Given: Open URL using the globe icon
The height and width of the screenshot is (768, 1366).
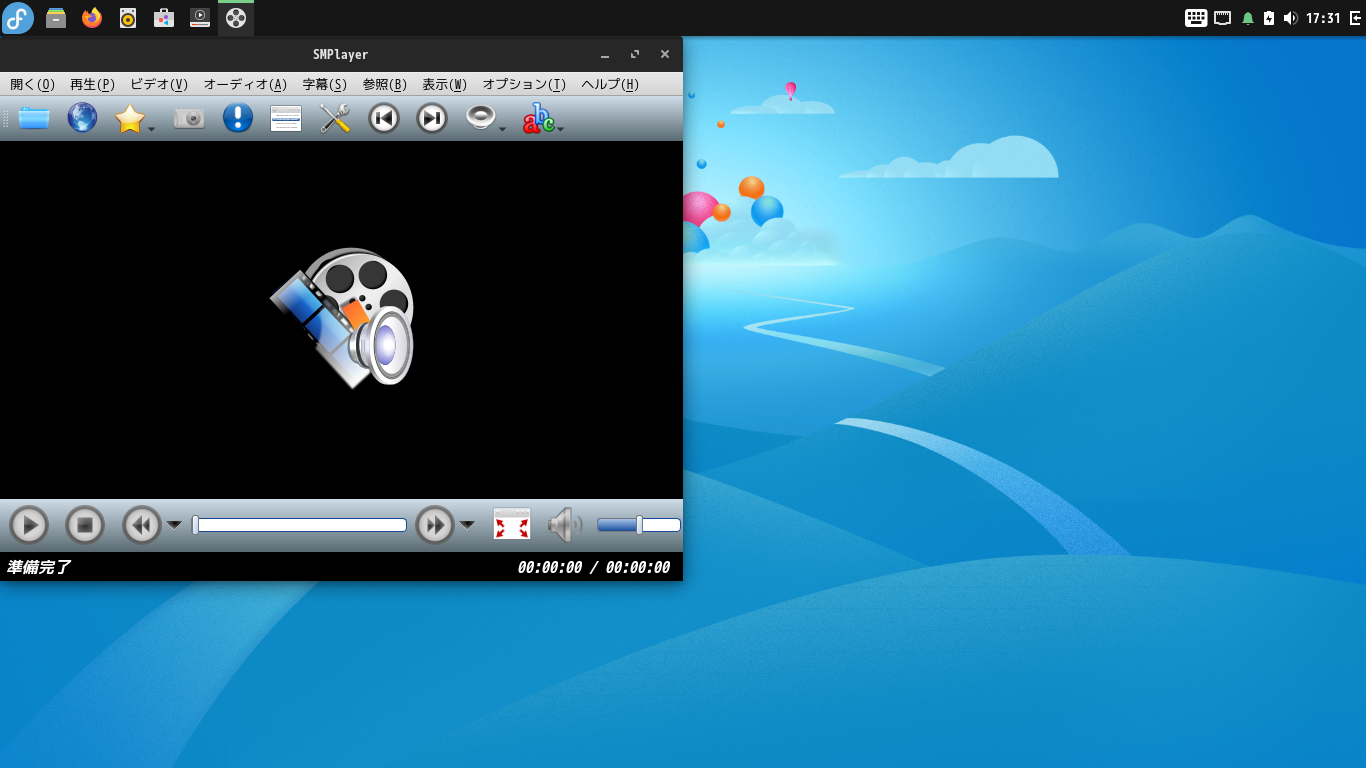Looking at the screenshot, I should [x=82, y=118].
